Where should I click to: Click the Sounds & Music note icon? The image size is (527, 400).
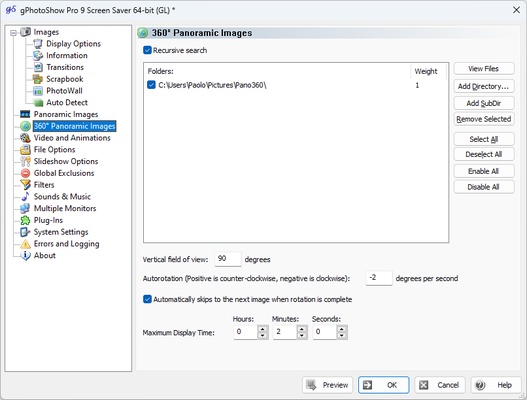pos(25,197)
